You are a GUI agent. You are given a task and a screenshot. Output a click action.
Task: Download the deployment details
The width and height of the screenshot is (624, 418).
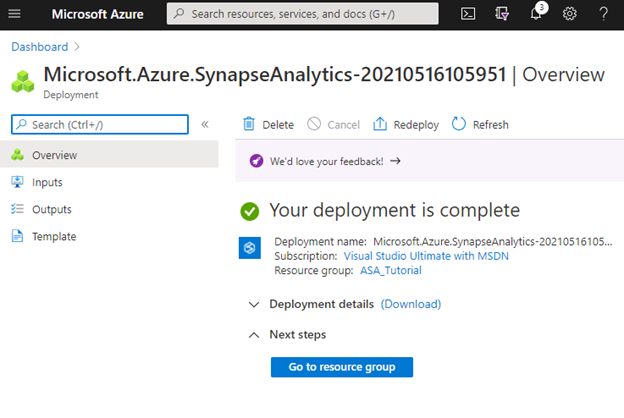click(x=411, y=304)
